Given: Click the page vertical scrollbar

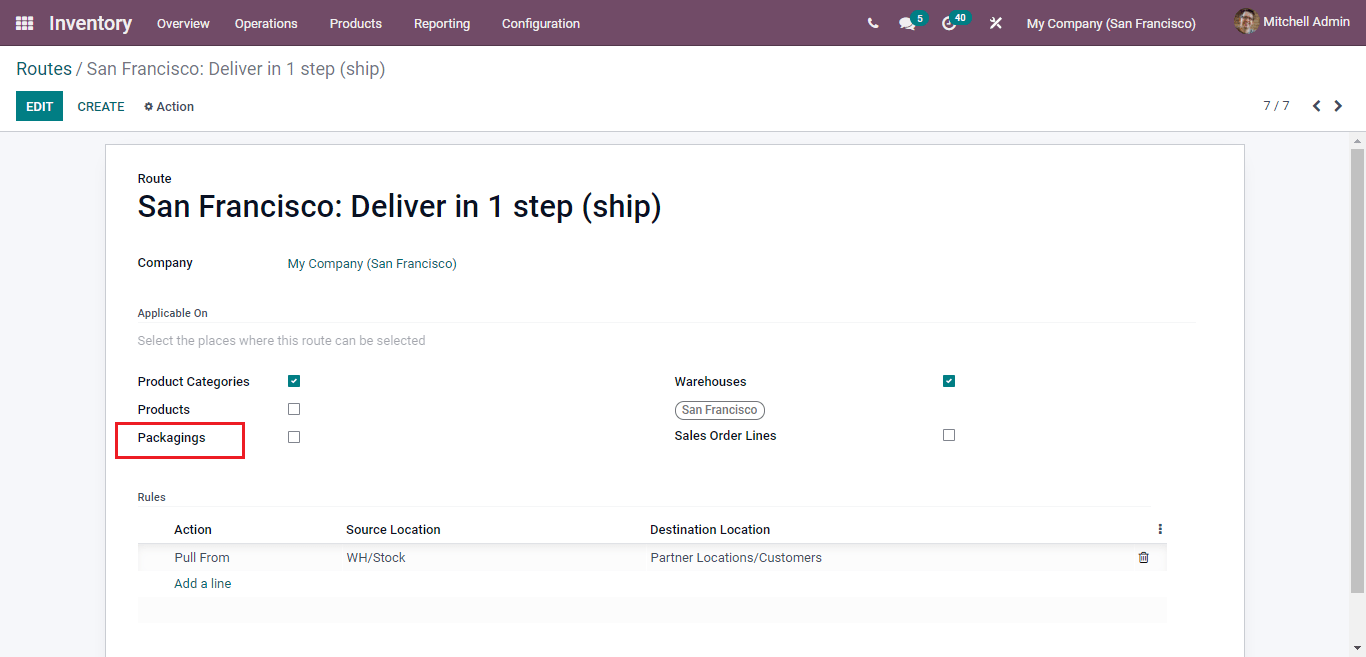Looking at the screenshot, I should [1357, 370].
